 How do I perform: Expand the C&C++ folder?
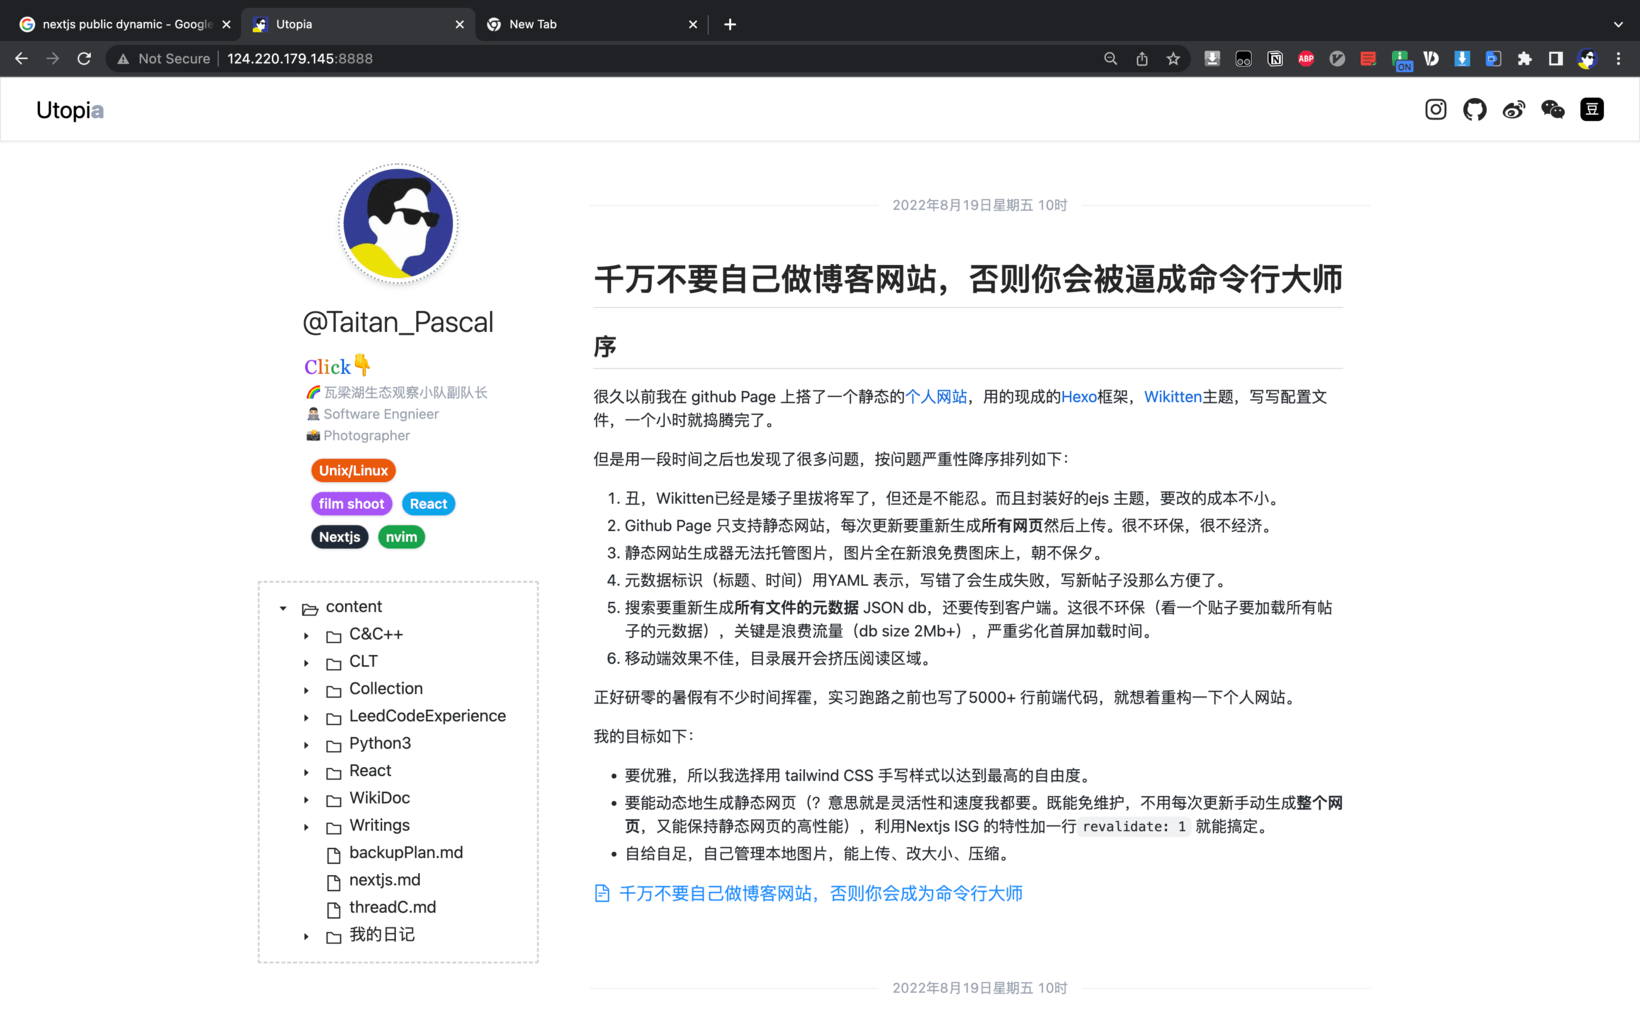tap(306, 635)
